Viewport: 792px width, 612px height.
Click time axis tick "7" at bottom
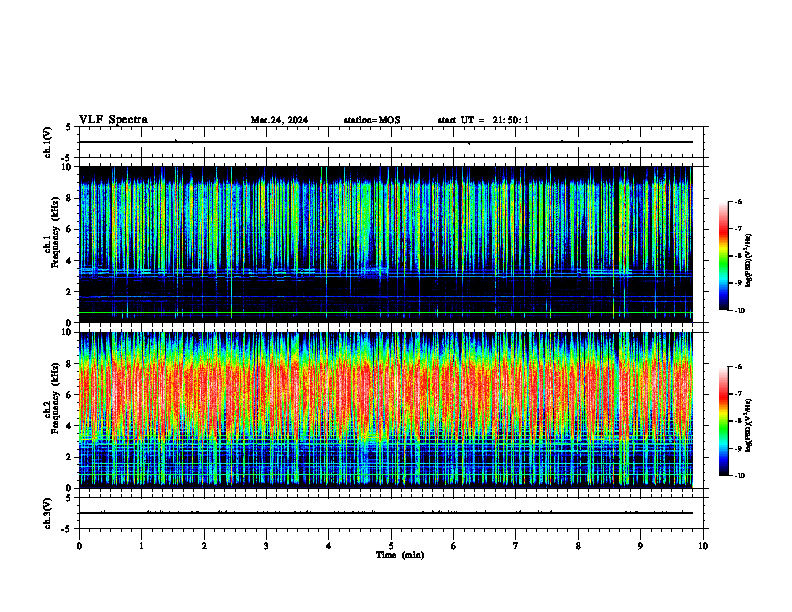click(x=516, y=546)
